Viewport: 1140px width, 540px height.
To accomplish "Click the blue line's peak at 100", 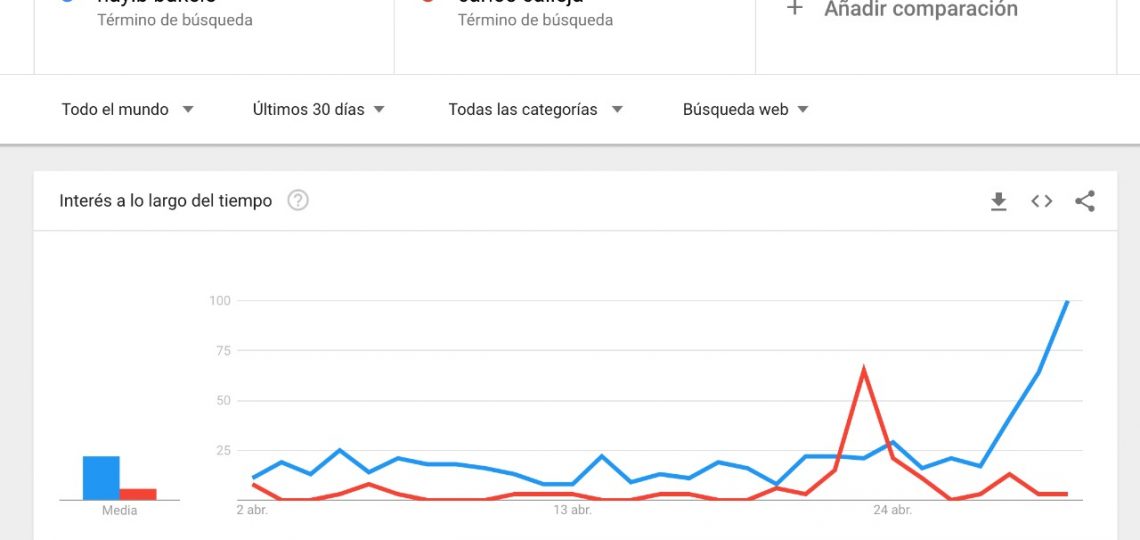I will [x=1067, y=301].
